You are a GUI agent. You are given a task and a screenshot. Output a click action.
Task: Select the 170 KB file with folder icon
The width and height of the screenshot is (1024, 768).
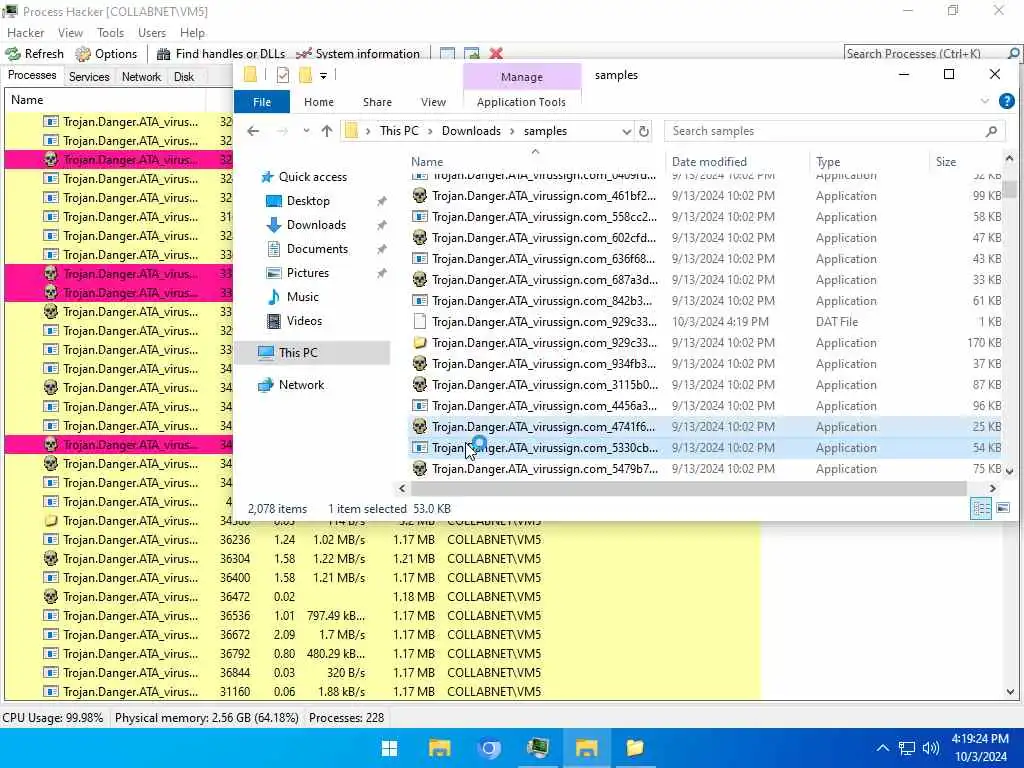pyautogui.click(x=707, y=343)
